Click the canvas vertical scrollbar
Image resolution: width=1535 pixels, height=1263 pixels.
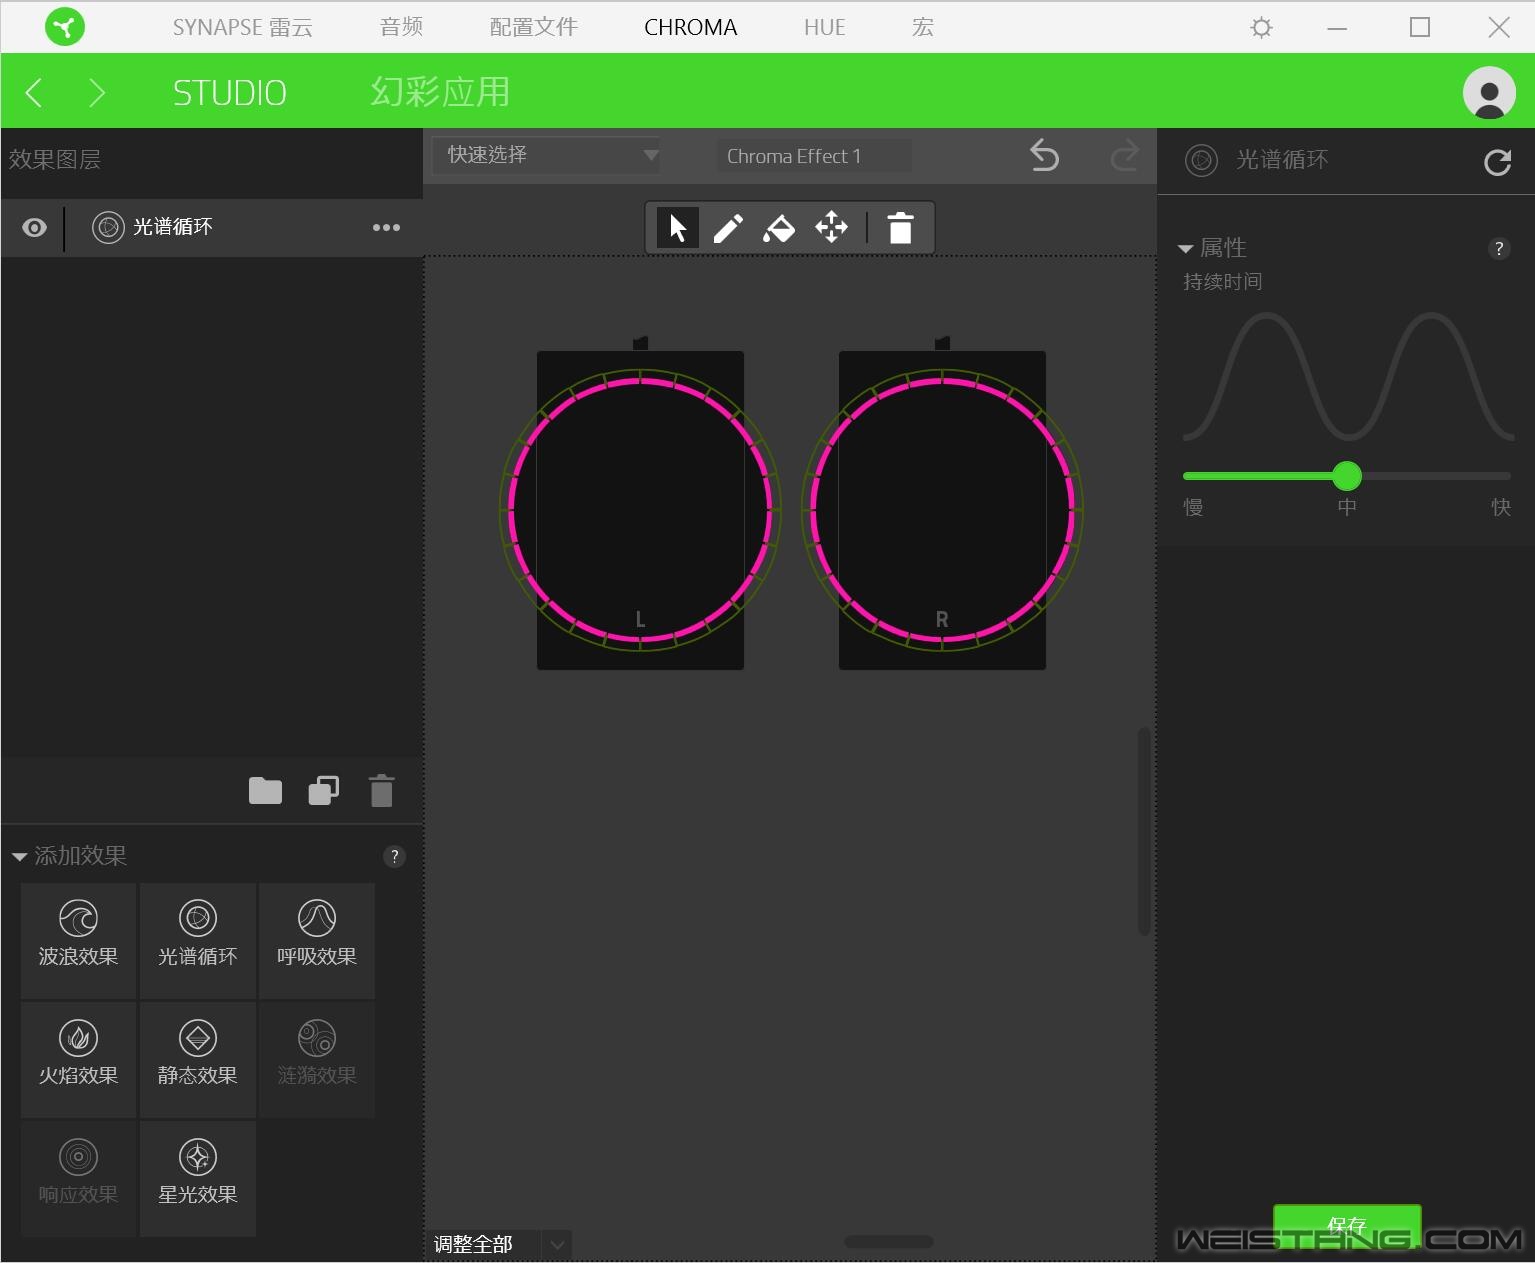pyautogui.click(x=1144, y=832)
